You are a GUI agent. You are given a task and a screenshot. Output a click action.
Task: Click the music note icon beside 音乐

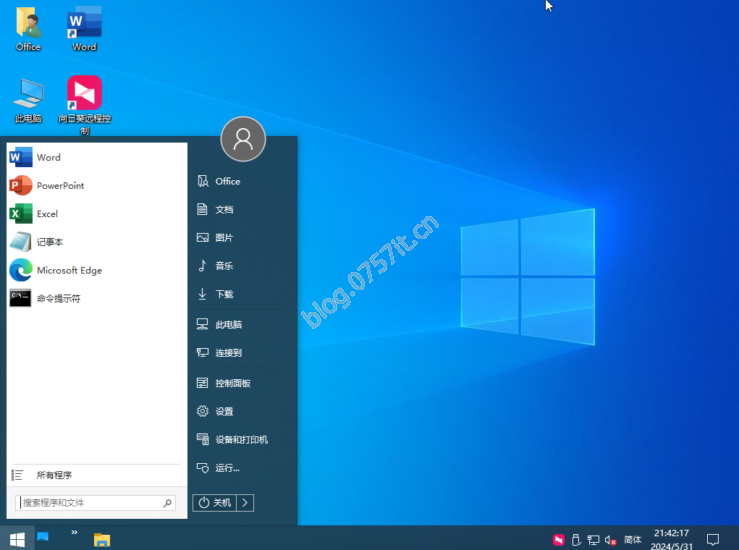click(x=202, y=266)
